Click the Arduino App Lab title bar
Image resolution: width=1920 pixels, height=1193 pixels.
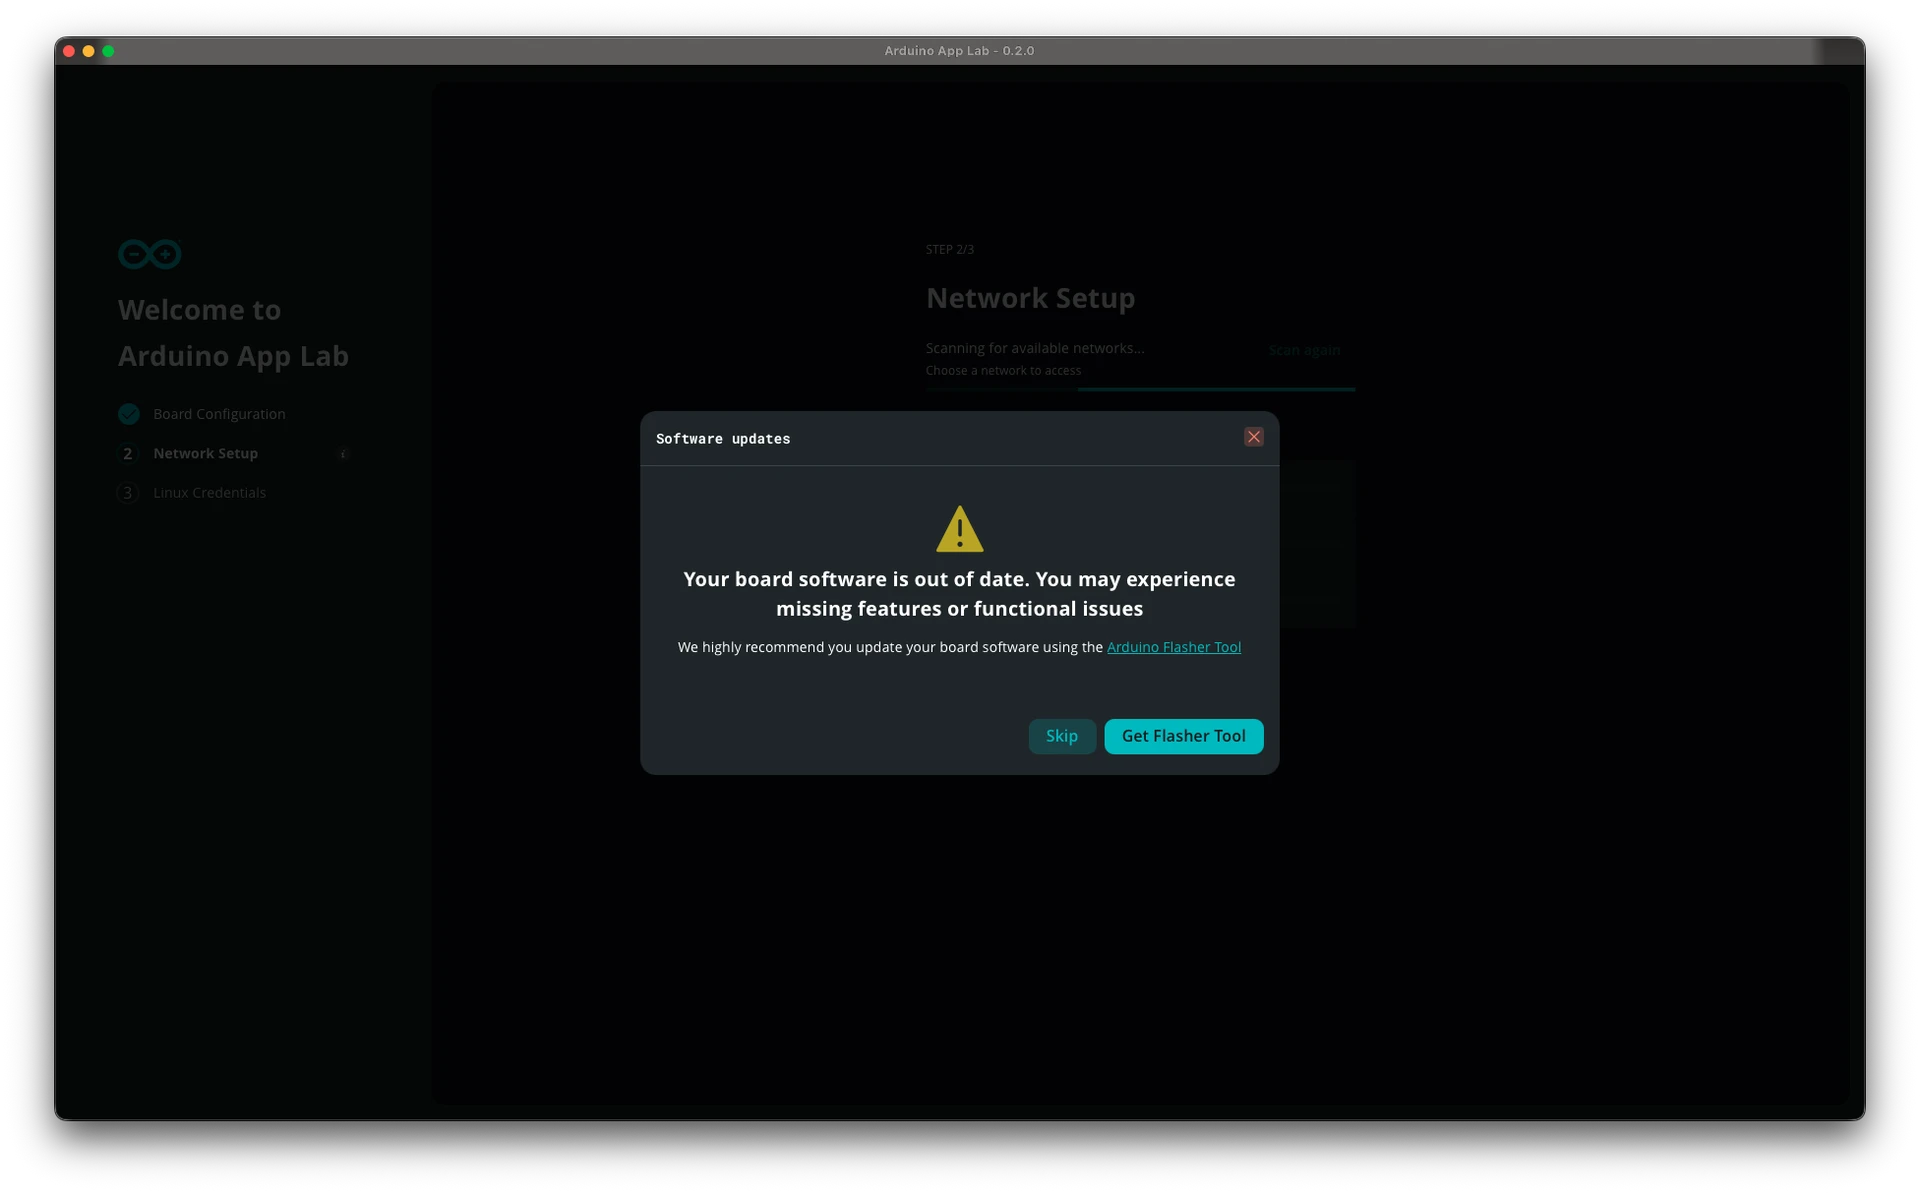pos(958,51)
